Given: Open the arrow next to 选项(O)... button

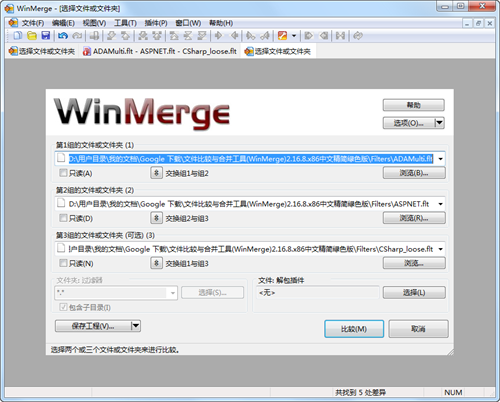Looking at the screenshot, I should click(440, 123).
